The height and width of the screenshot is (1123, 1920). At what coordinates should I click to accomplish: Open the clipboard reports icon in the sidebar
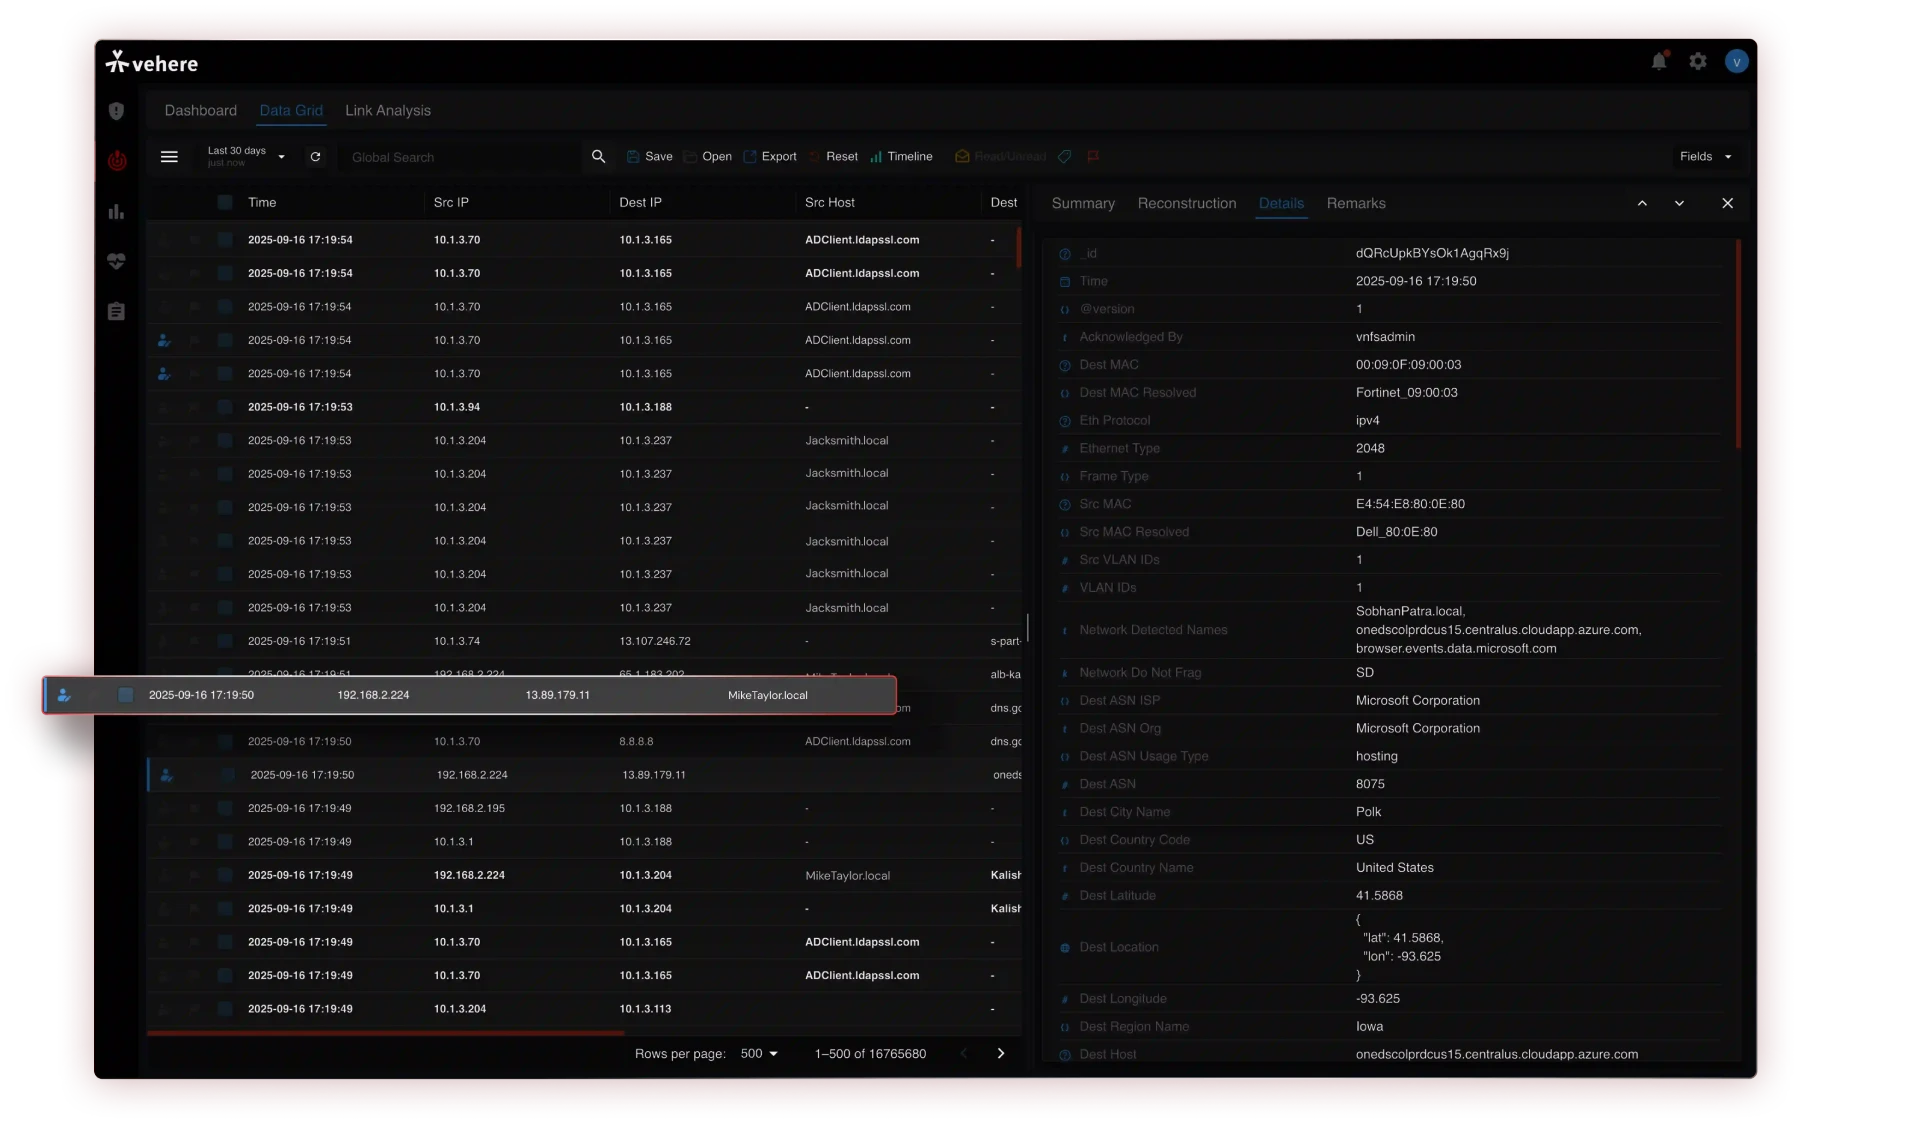[x=116, y=312]
